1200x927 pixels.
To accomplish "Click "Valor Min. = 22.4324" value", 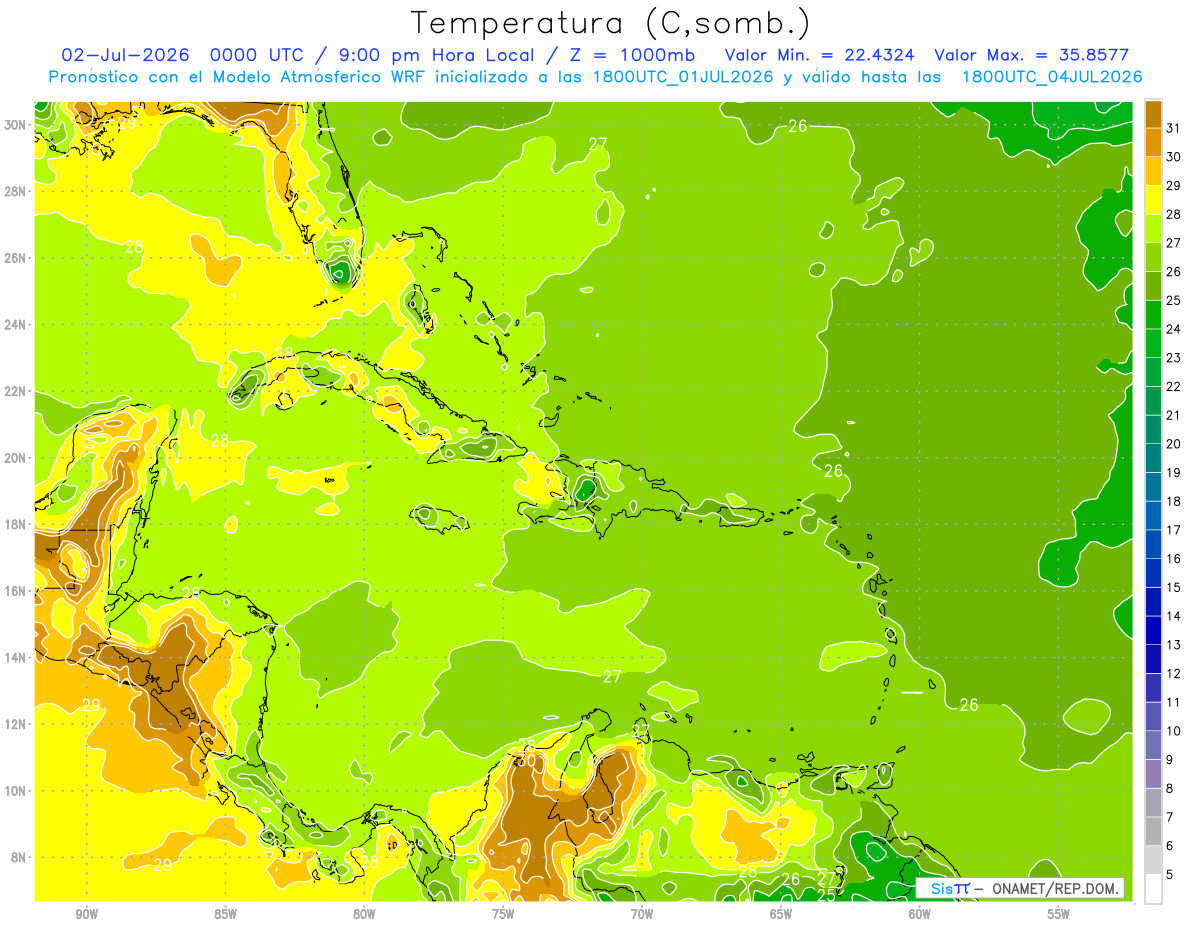I will coord(819,55).
